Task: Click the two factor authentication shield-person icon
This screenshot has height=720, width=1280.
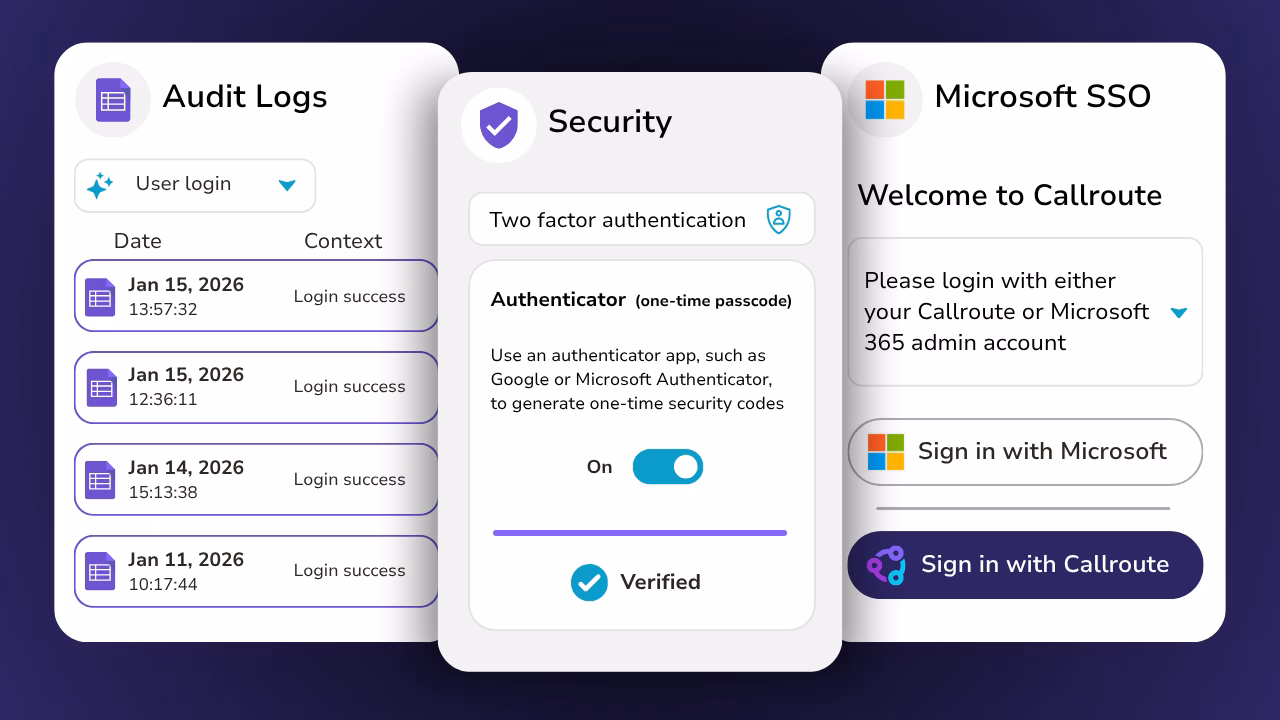Action: [778, 220]
